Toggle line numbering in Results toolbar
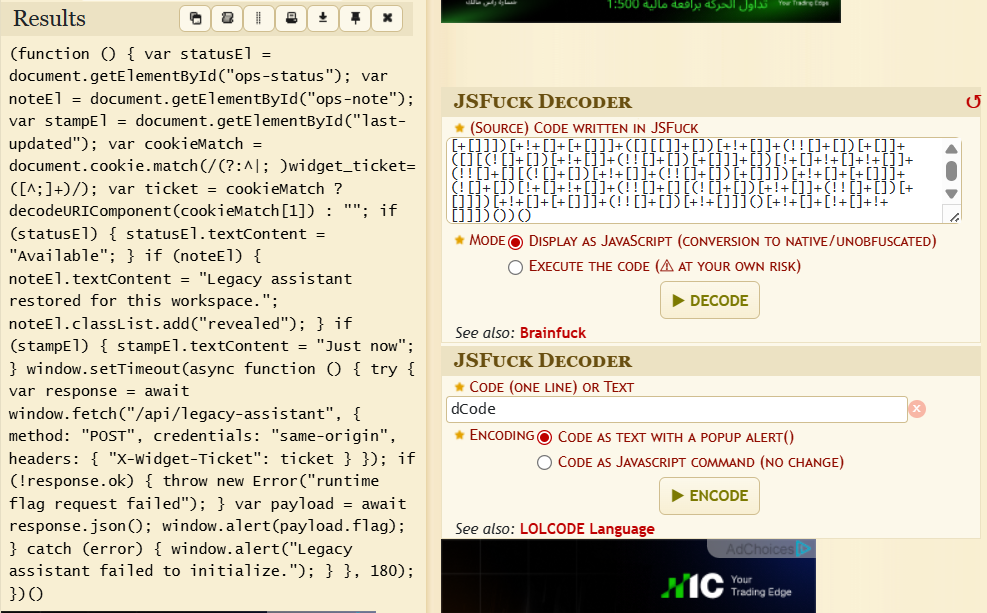The image size is (987, 613). pyautogui.click(x=259, y=19)
